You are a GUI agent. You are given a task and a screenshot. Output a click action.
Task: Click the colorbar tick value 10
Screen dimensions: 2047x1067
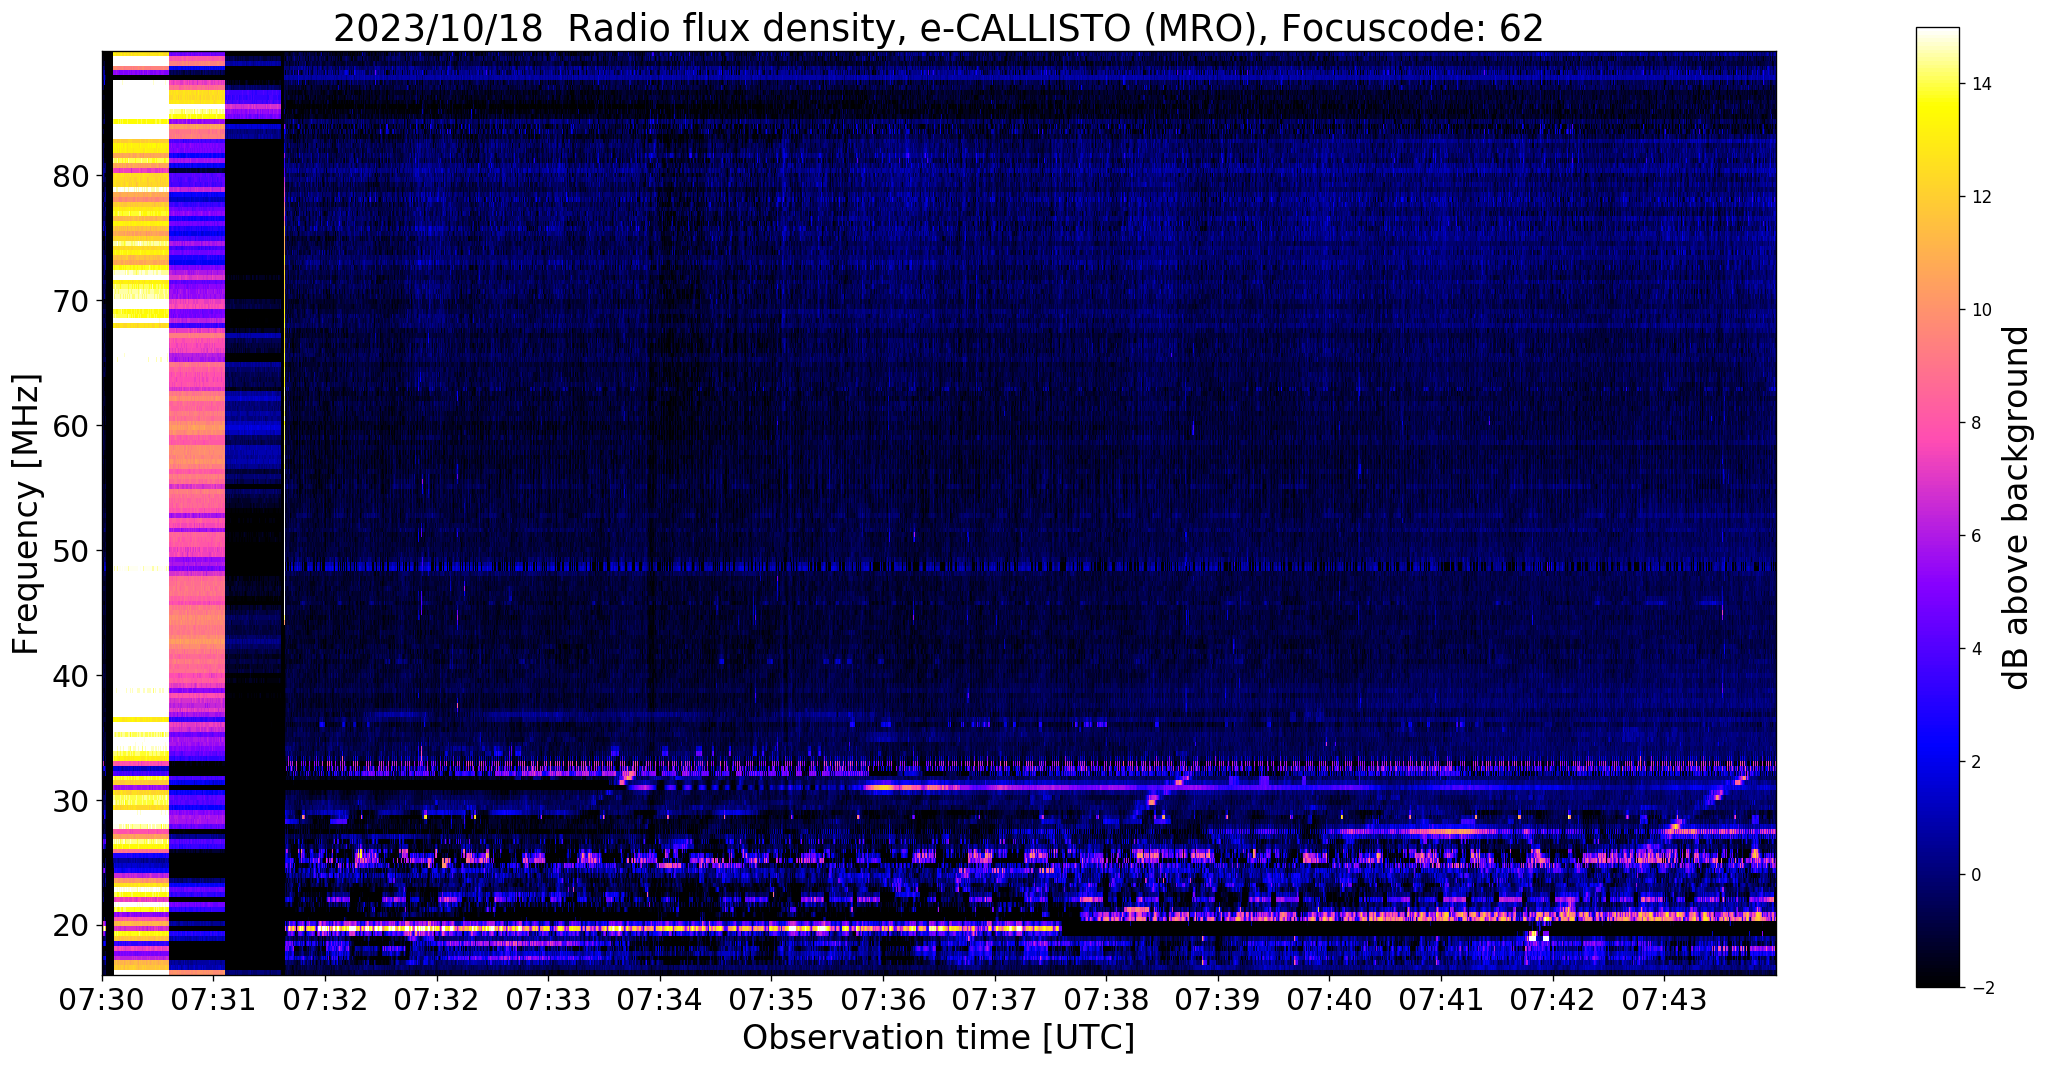click(1980, 310)
